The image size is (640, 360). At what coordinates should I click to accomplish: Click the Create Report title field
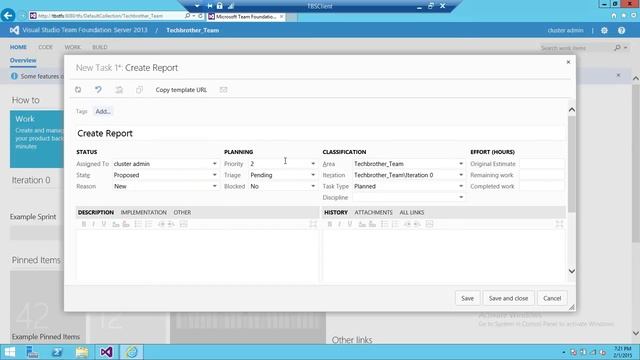pyautogui.click(x=320, y=133)
